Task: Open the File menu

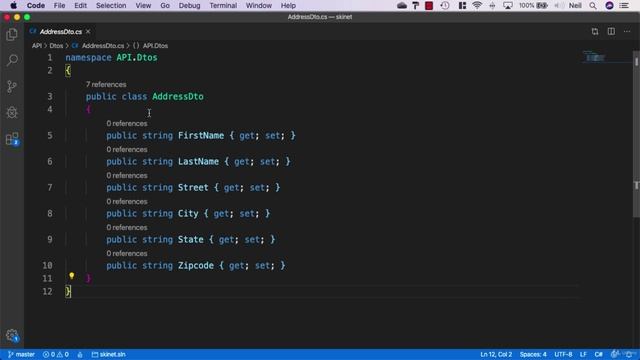Action: tap(59, 5)
